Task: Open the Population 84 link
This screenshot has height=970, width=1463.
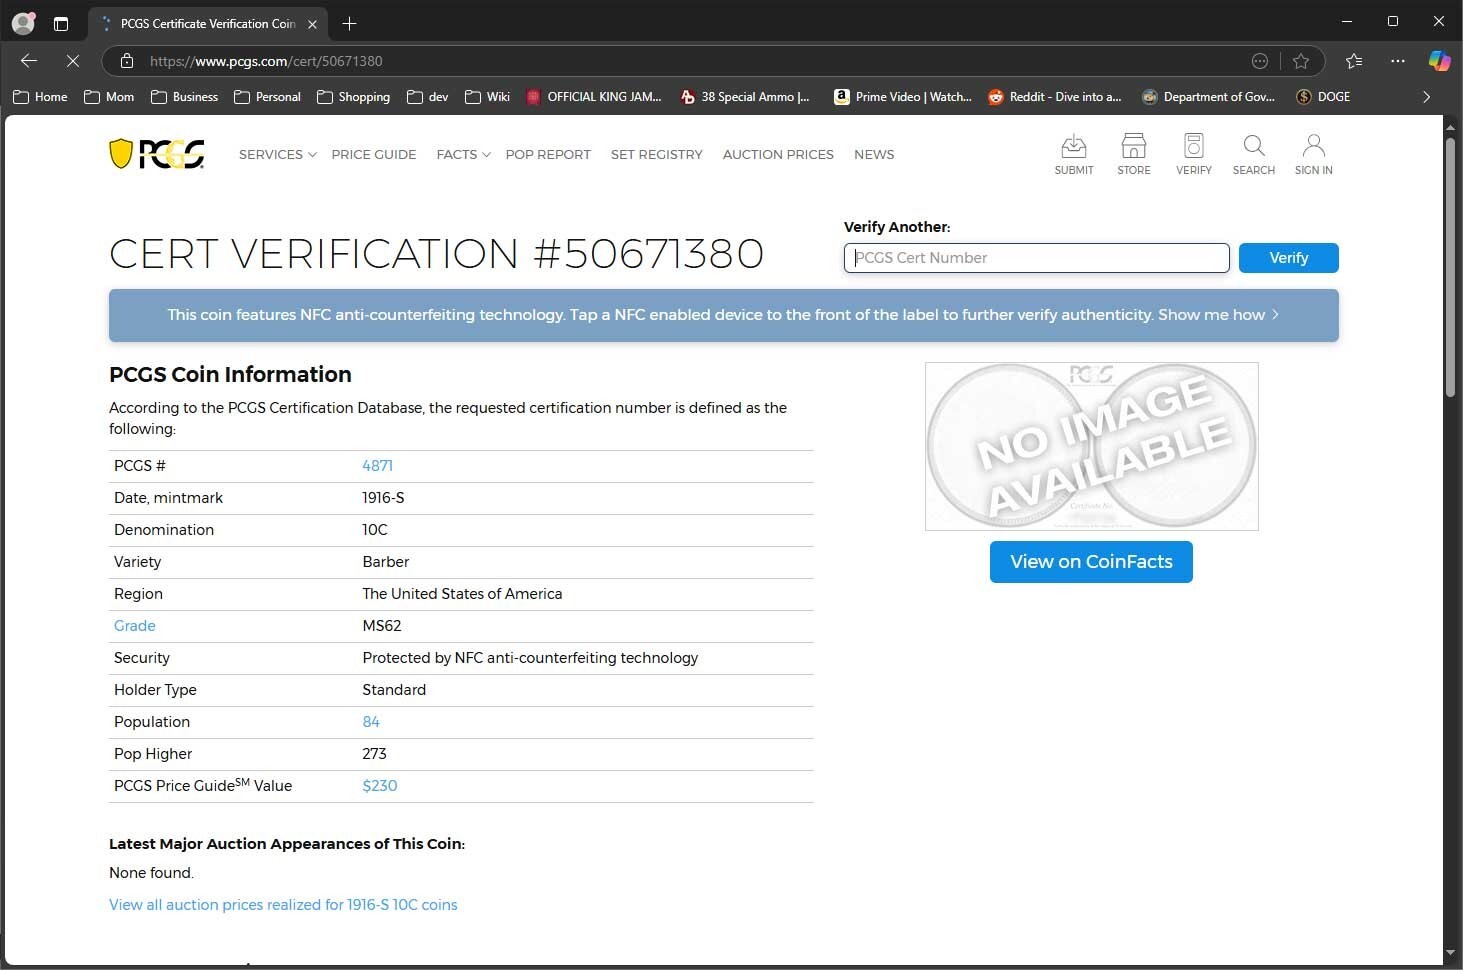Action: click(370, 722)
